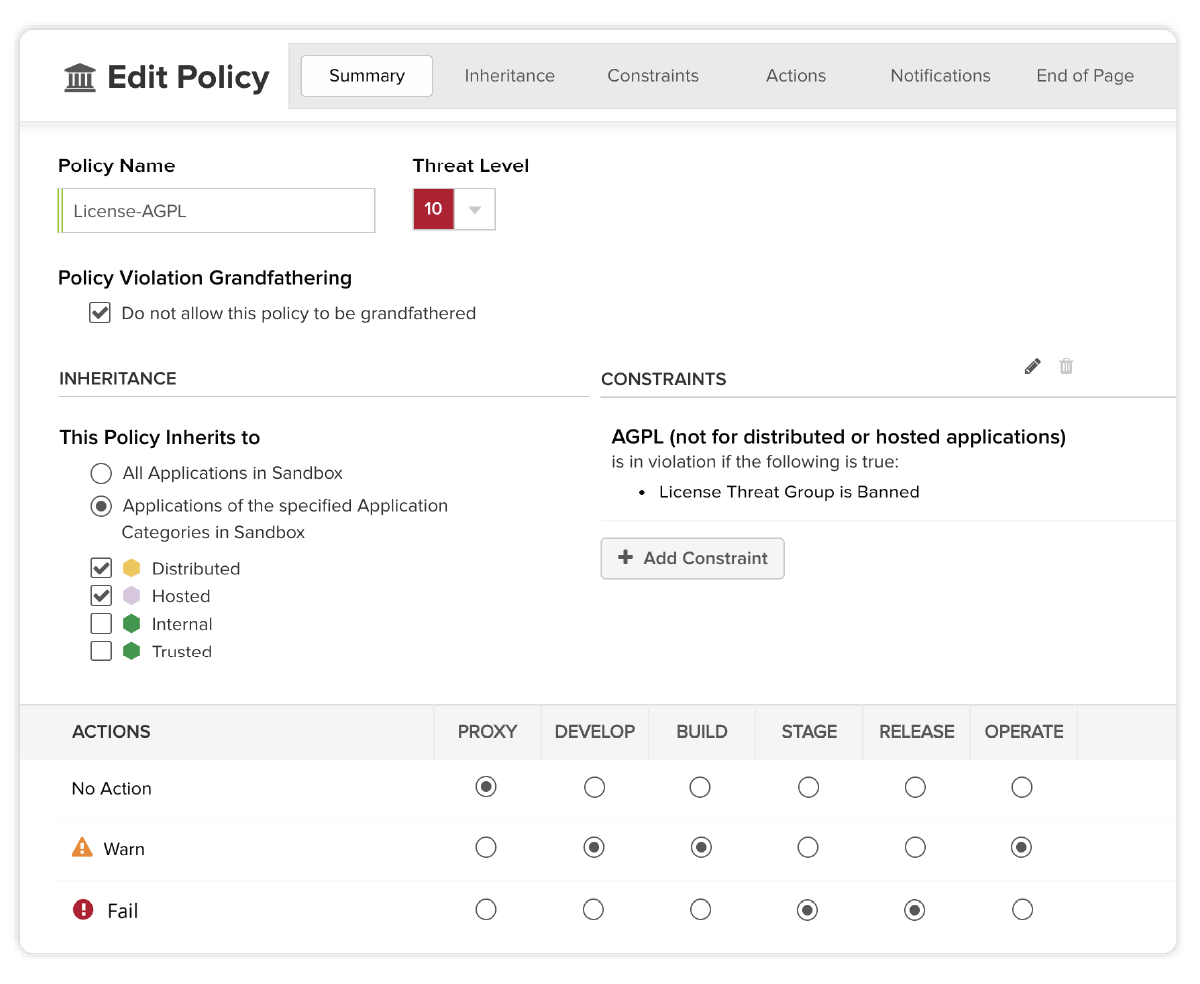
Task: Click the green Internal hexagon icon
Action: [131, 624]
